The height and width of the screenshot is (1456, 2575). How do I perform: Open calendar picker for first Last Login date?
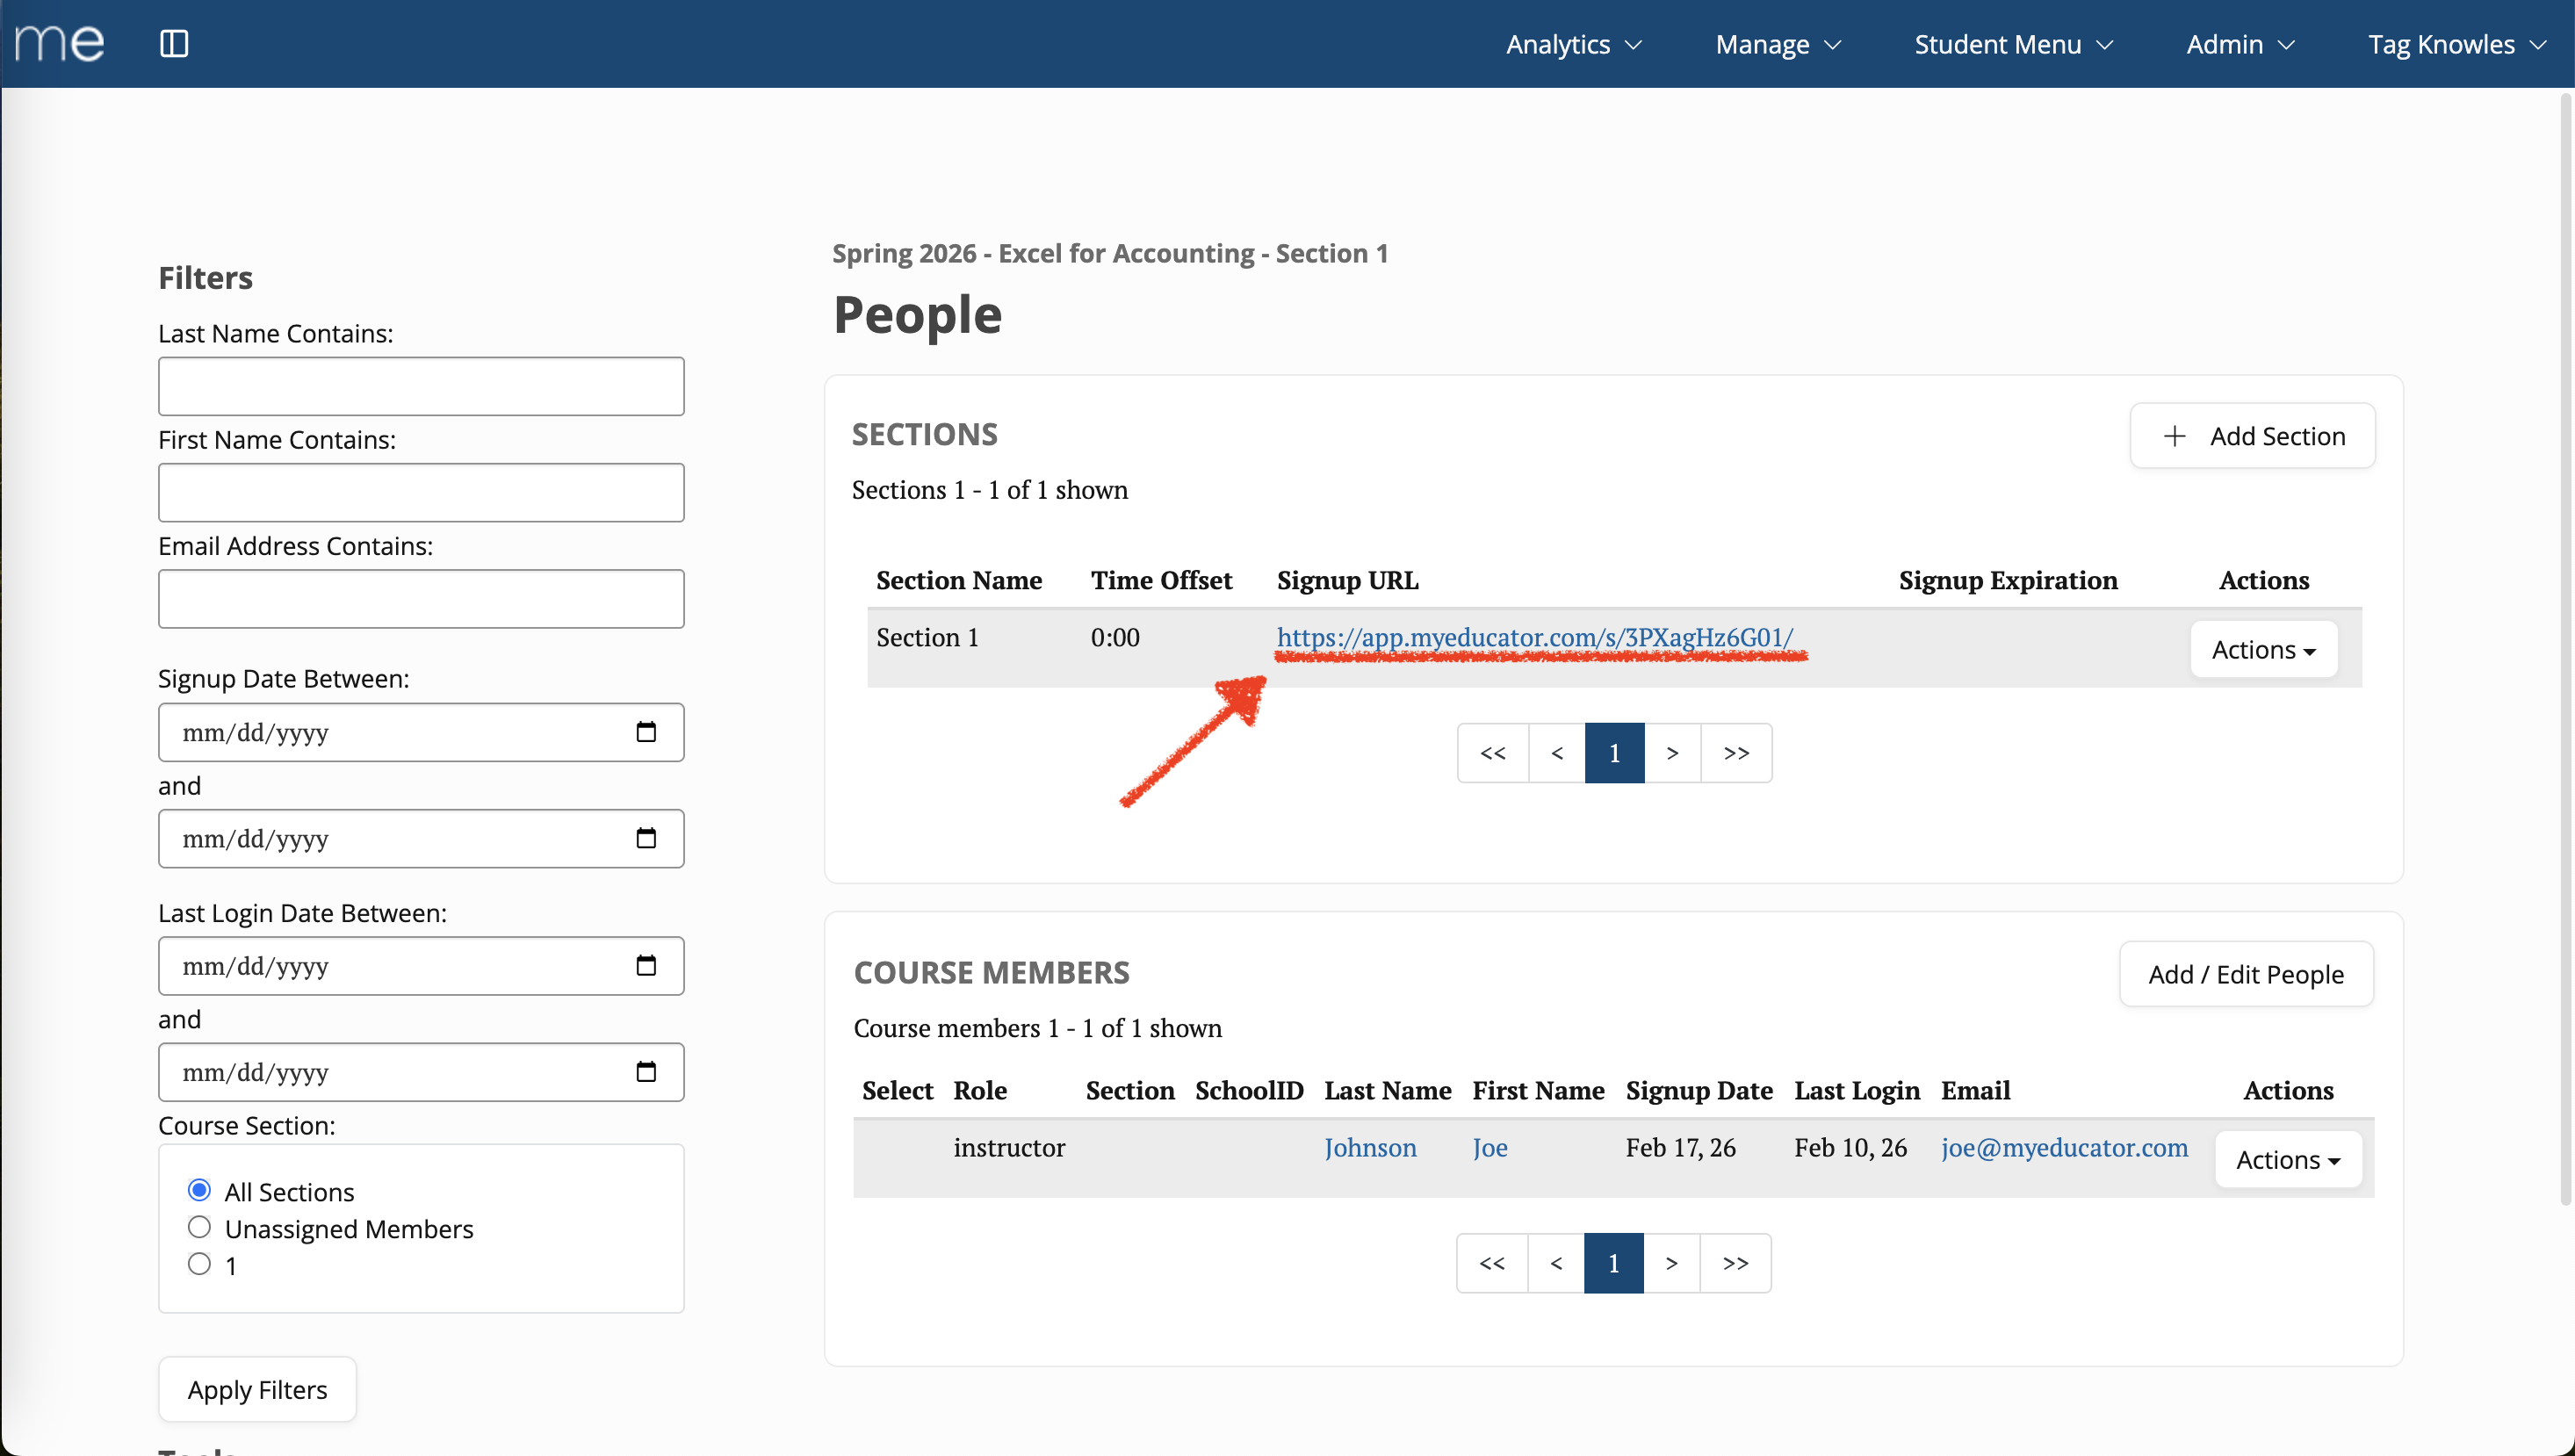[x=646, y=965]
